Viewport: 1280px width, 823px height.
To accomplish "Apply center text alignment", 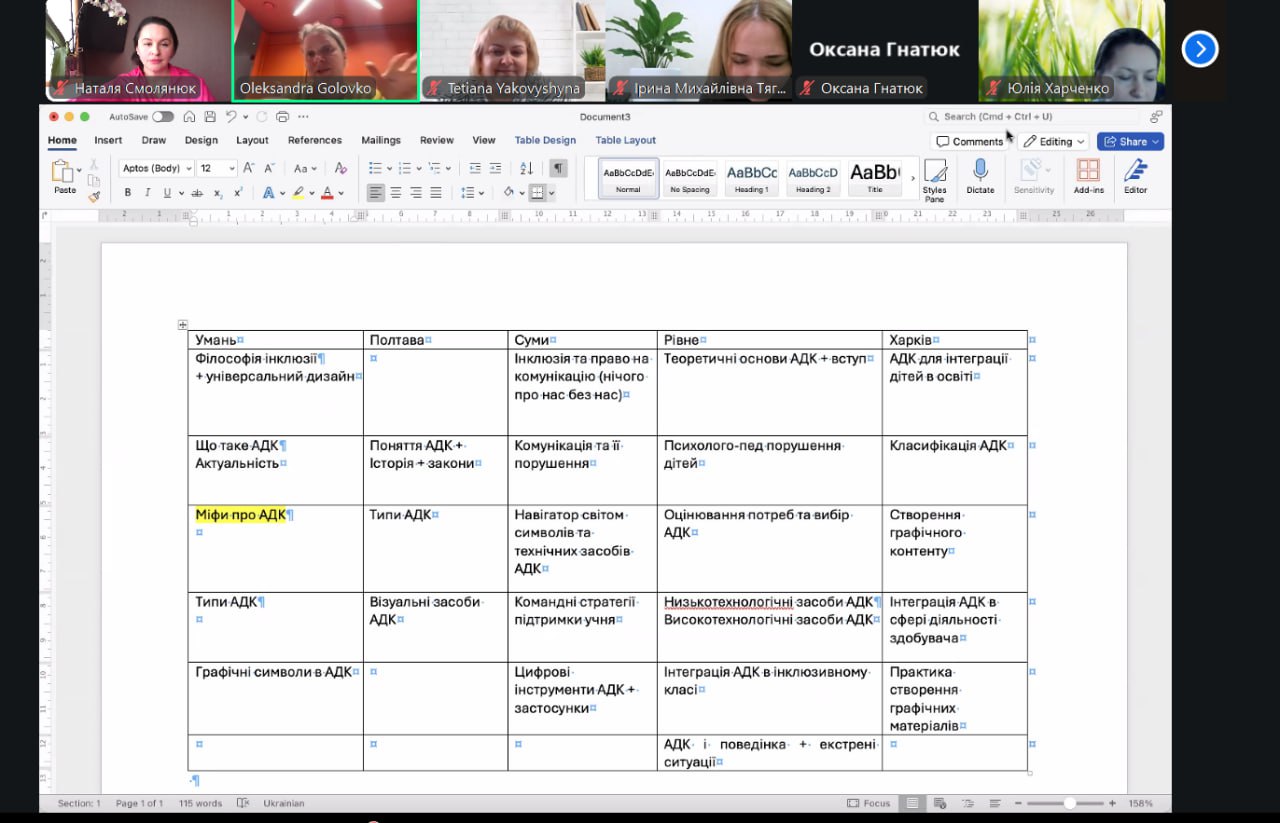I will click(396, 193).
